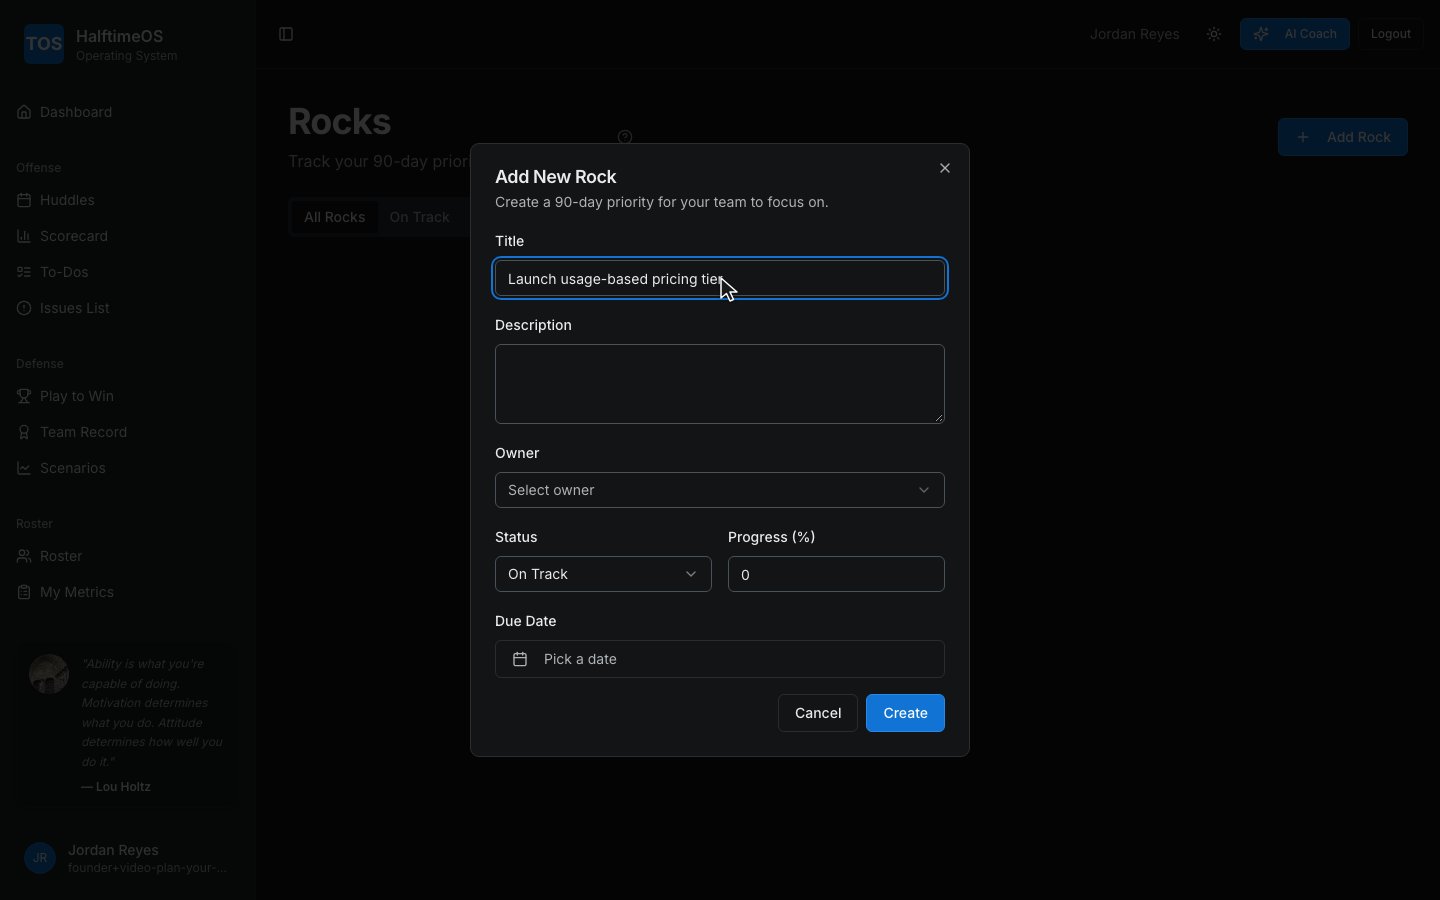Screen dimensions: 1440x900
Task: Close the Add New Rock dialog
Action: click(945, 168)
